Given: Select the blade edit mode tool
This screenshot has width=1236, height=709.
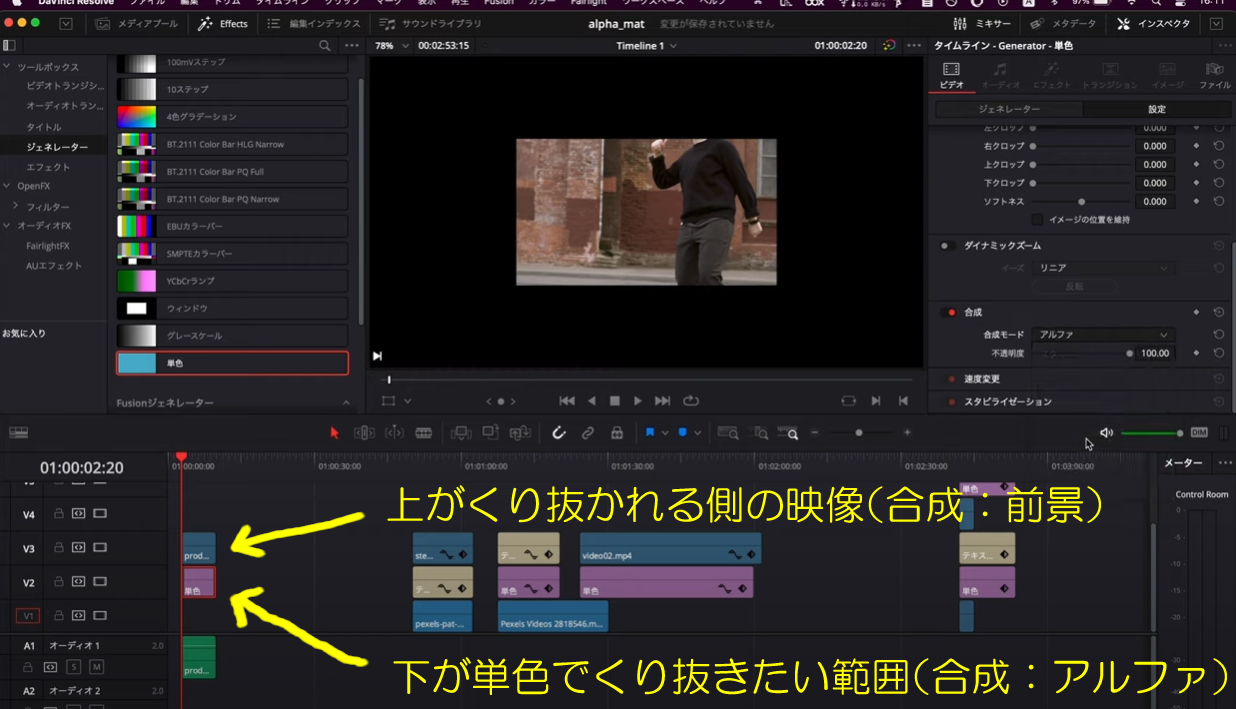Looking at the screenshot, I should (423, 433).
